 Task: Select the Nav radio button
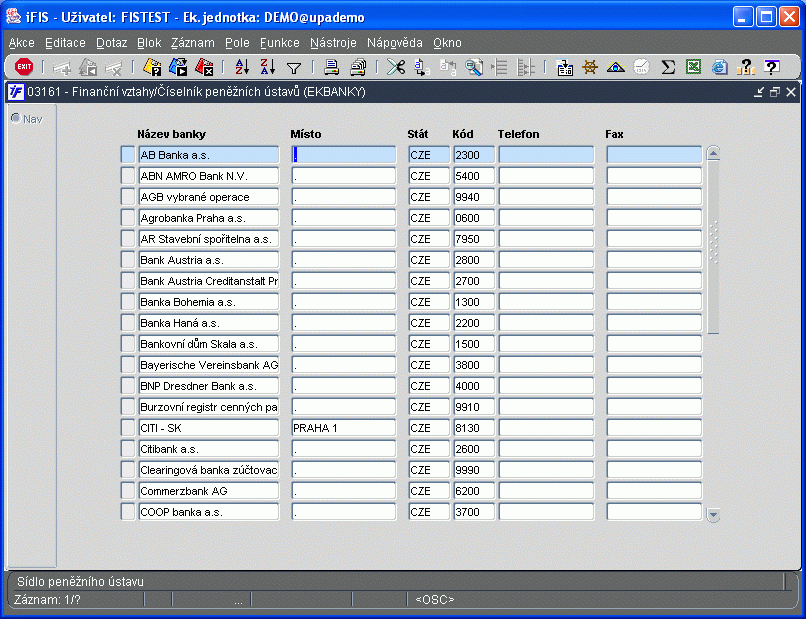pyautogui.click(x=16, y=119)
